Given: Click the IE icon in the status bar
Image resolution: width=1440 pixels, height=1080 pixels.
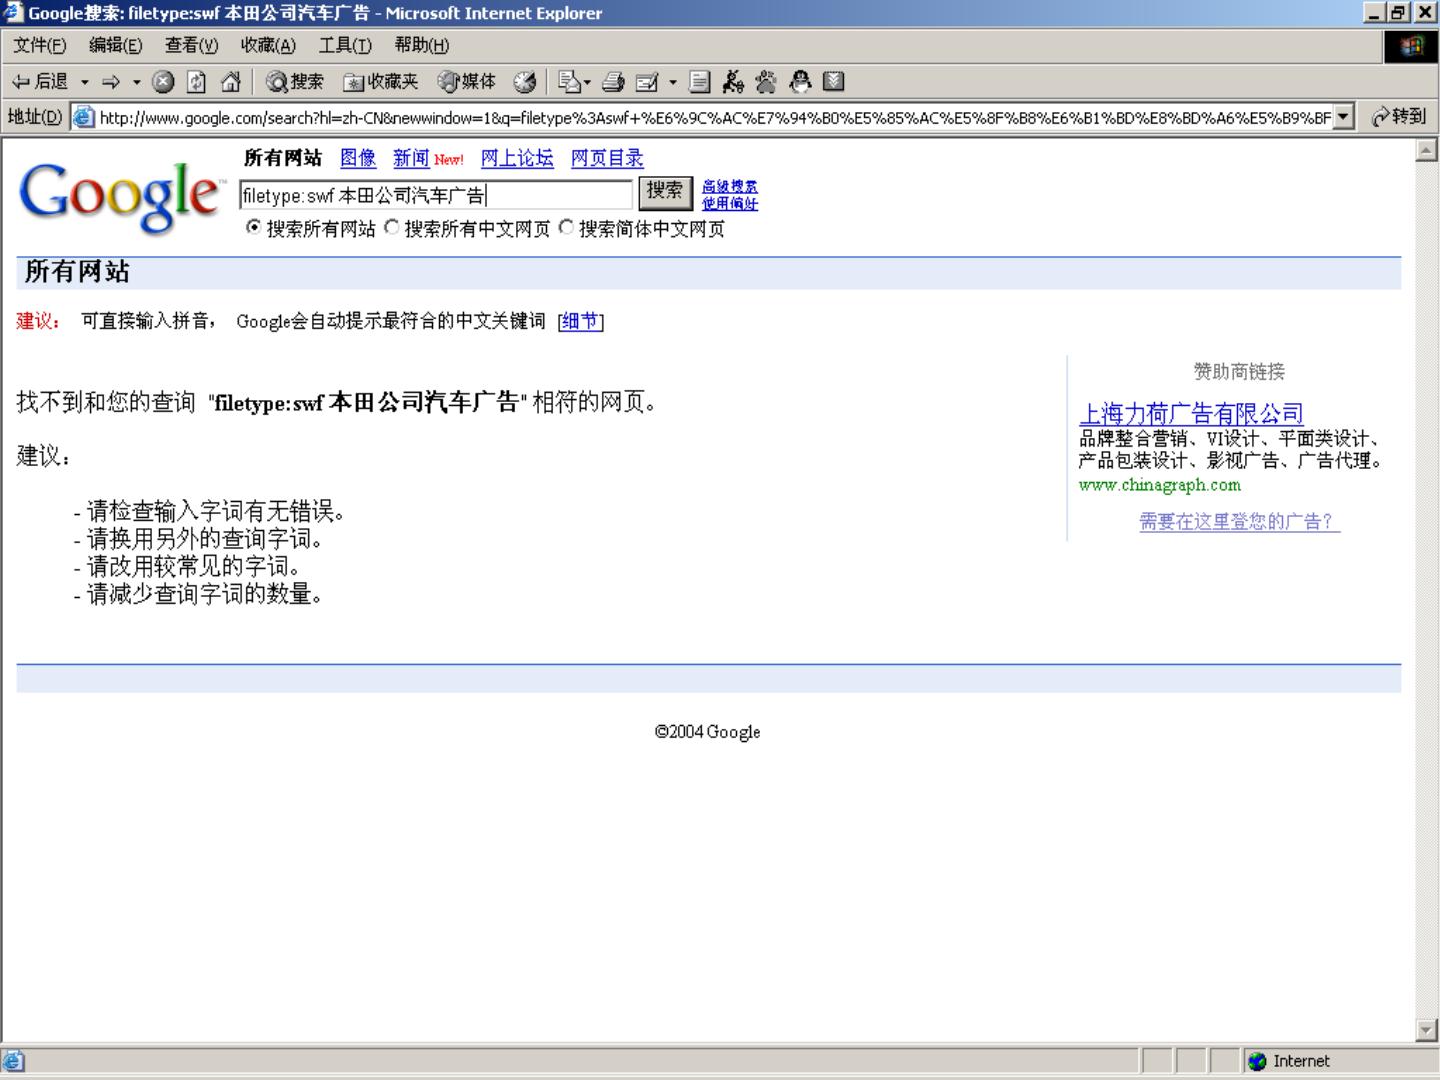Looking at the screenshot, I should pos(13,1061).
